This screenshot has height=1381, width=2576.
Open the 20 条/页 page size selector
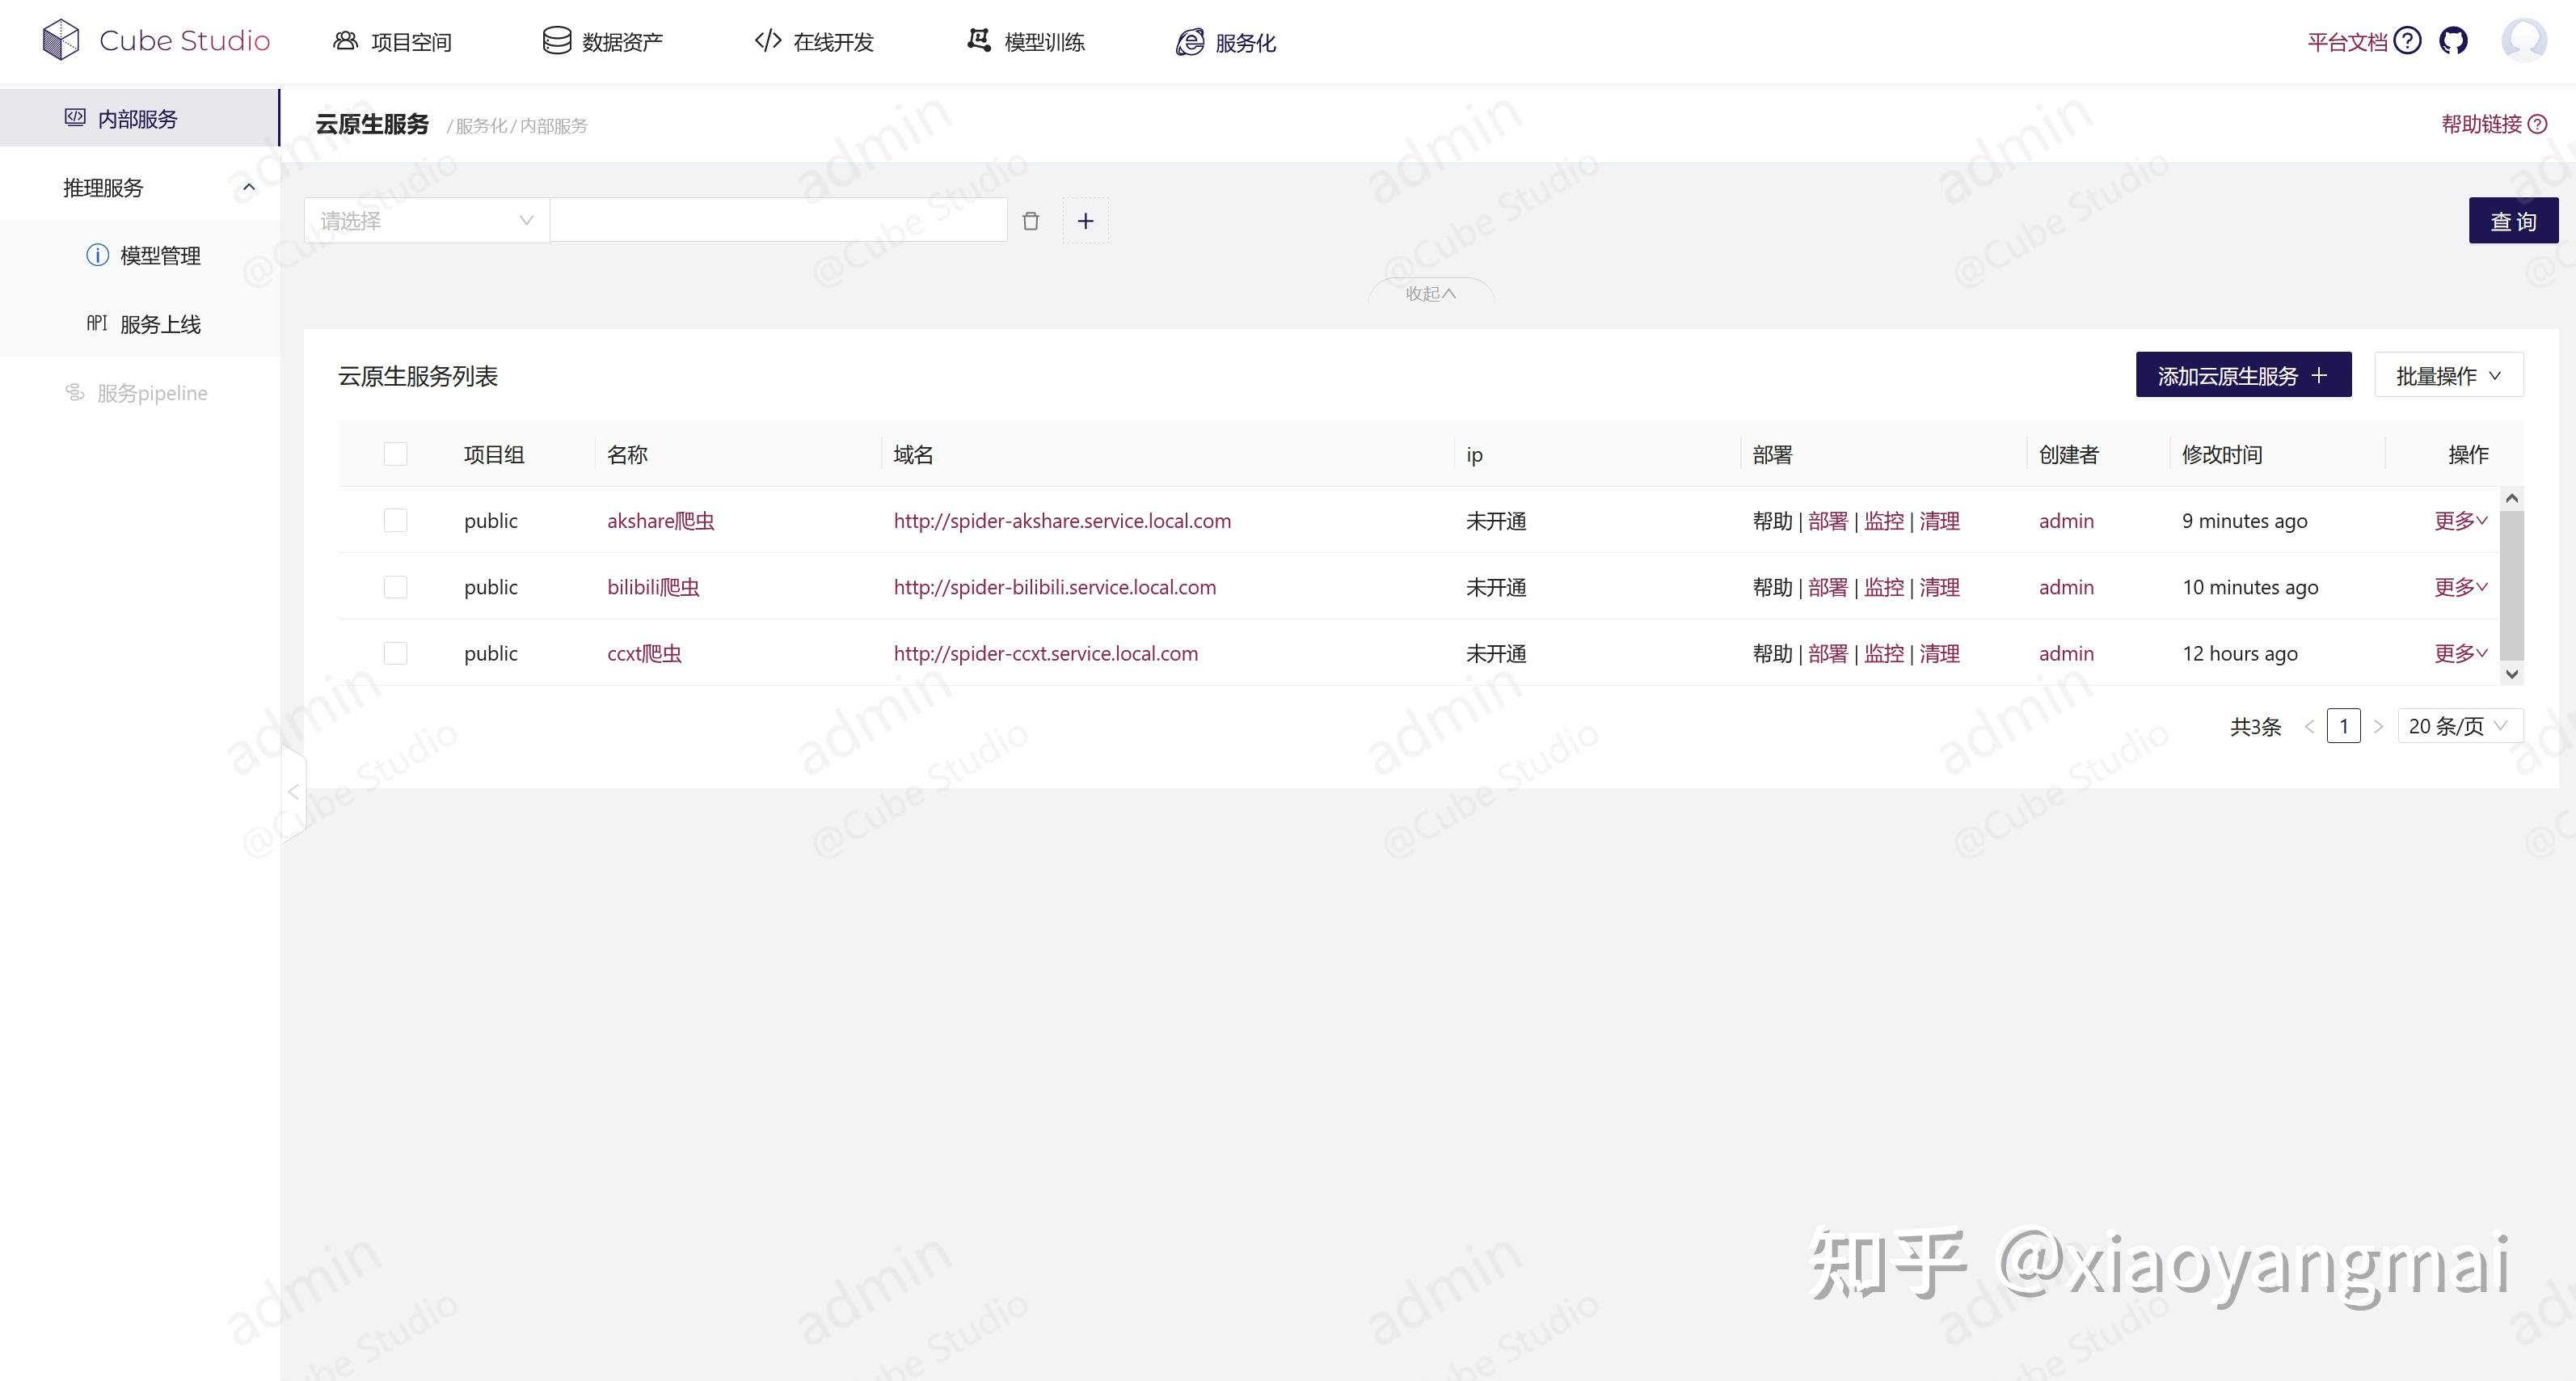[2458, 726]
